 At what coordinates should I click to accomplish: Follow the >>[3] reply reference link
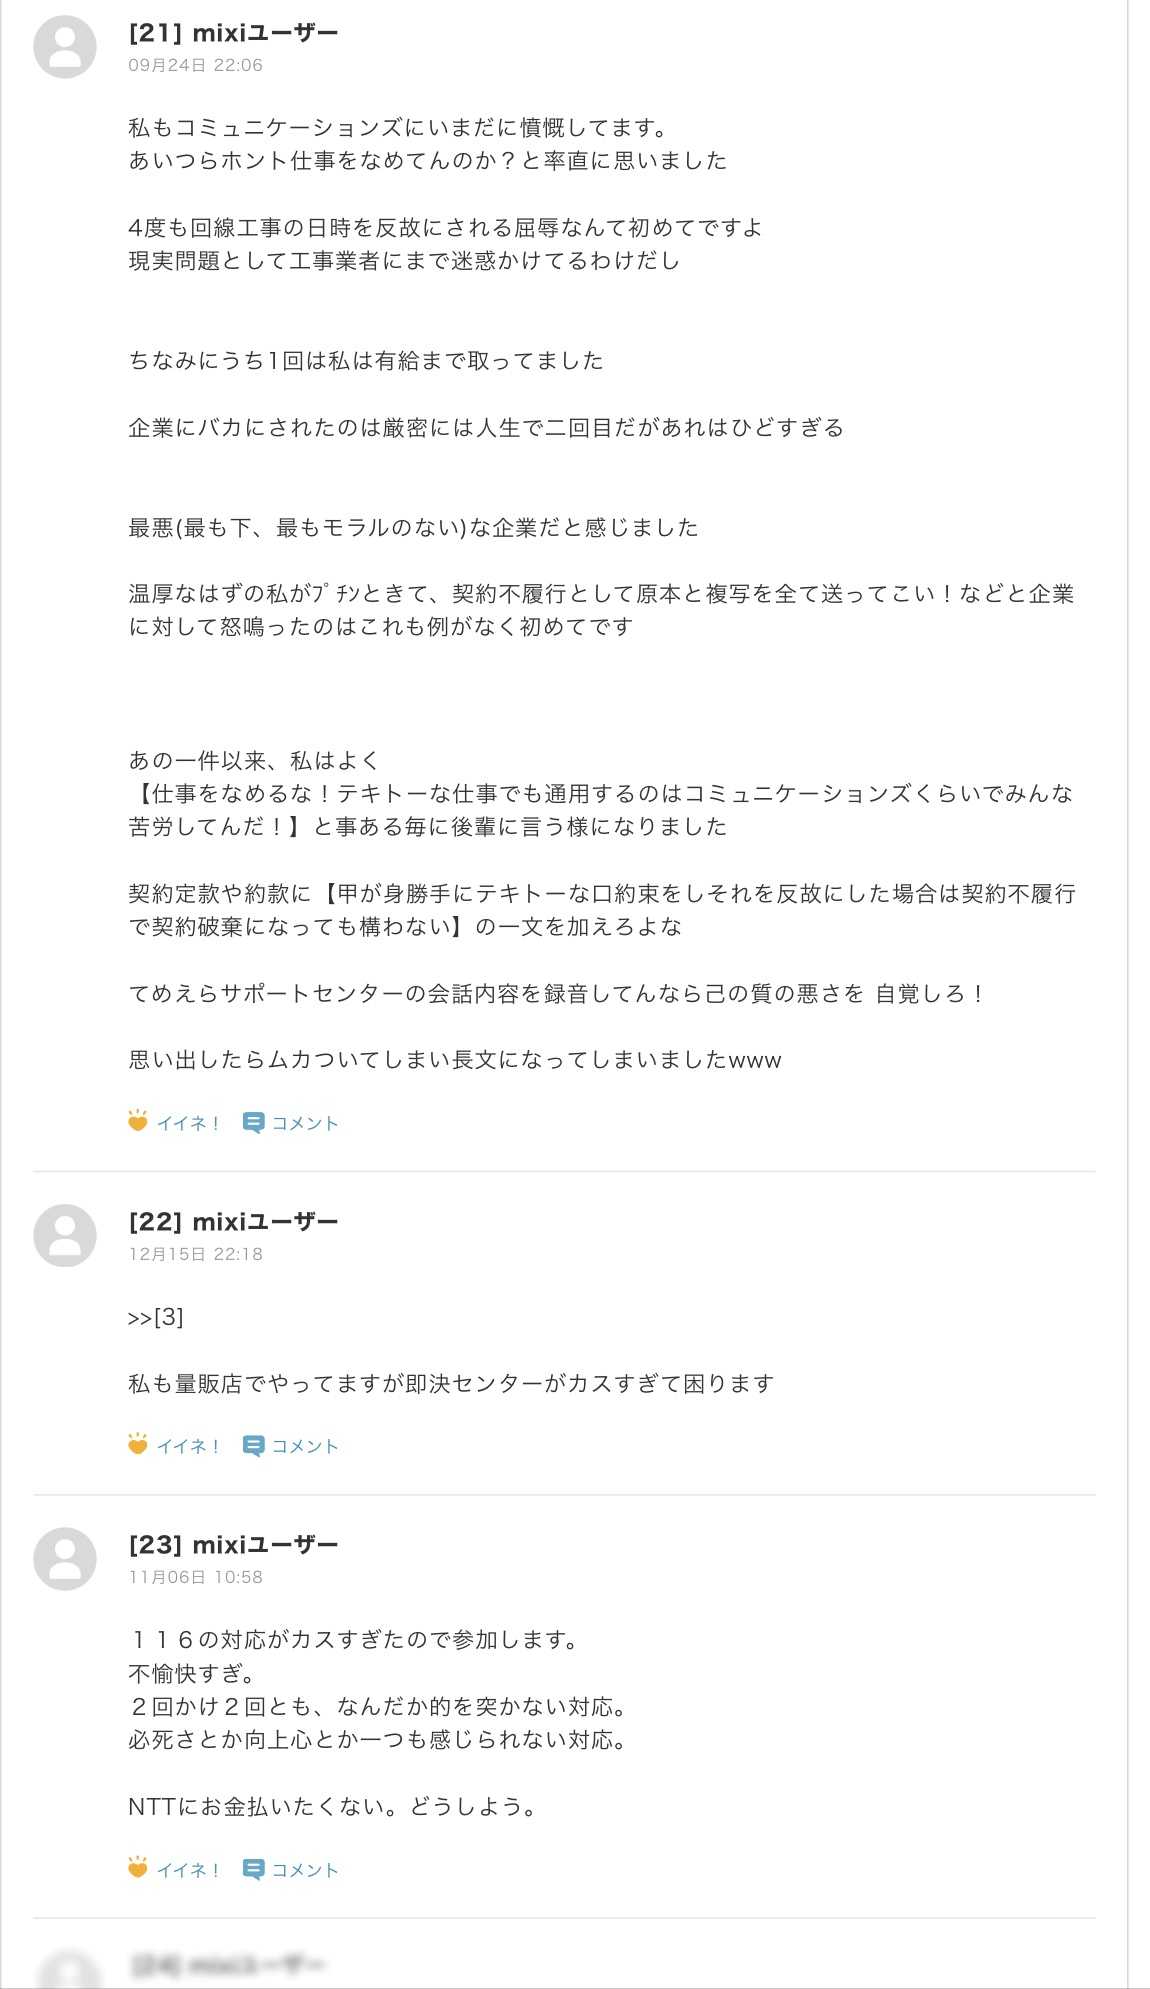156,1317
